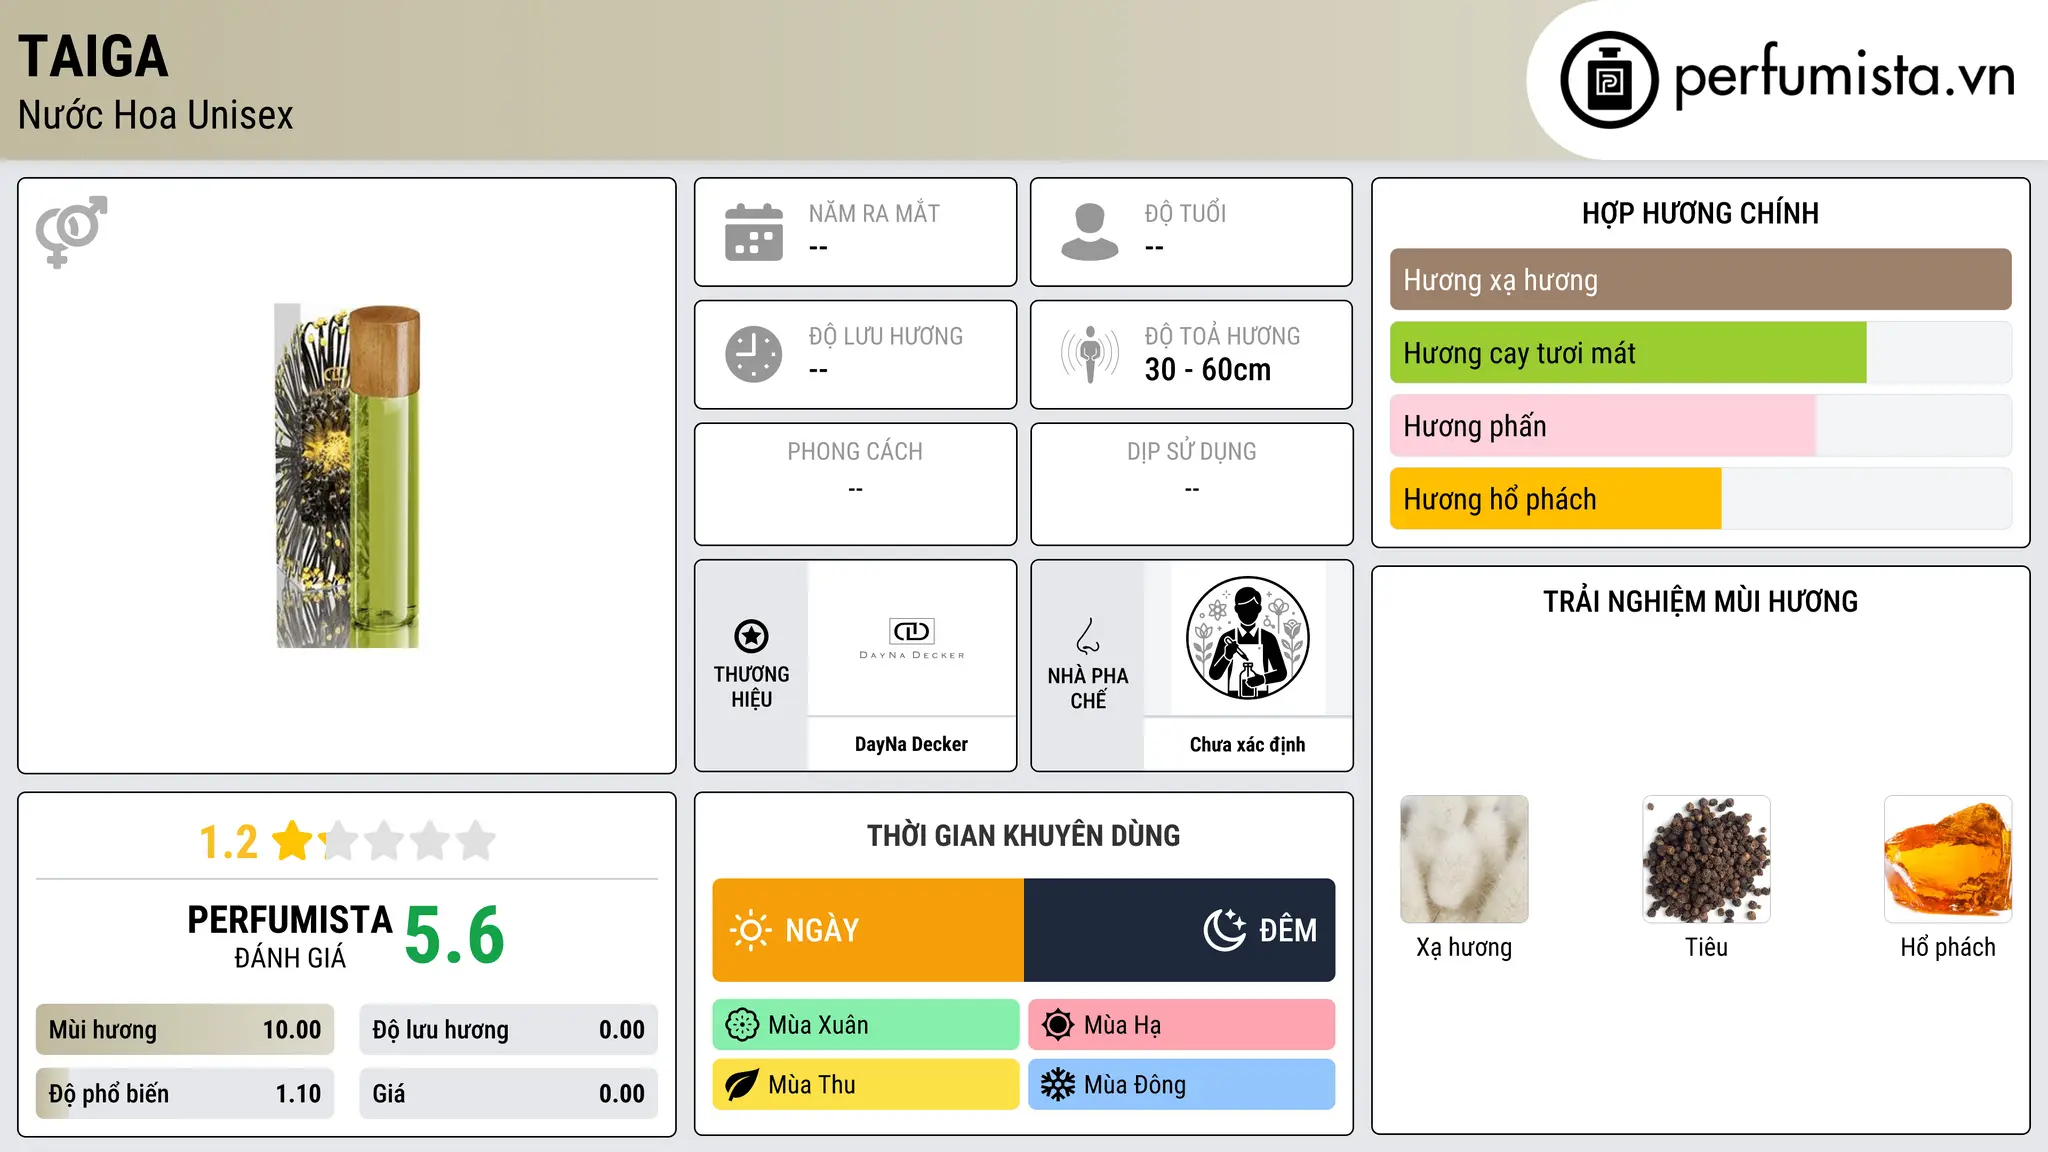The width and height of the screenshot is (2048, 1152).
Task: Click the Phong cách info card
Action: click(856, 484)
